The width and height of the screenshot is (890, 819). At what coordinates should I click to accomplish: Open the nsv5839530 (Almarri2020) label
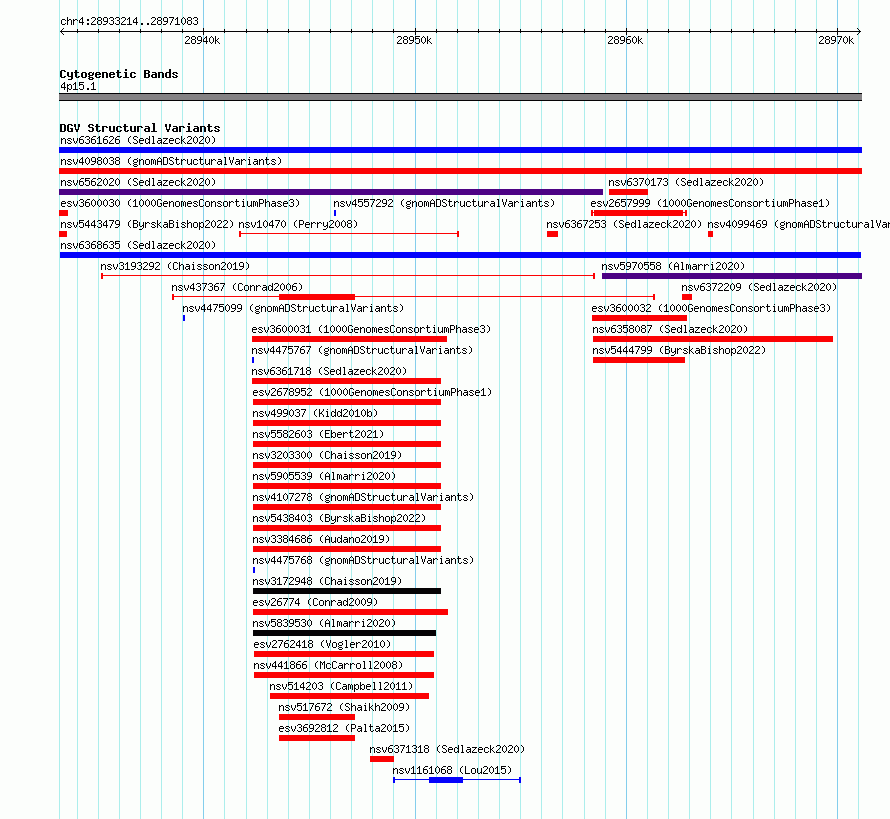[324, 623]
